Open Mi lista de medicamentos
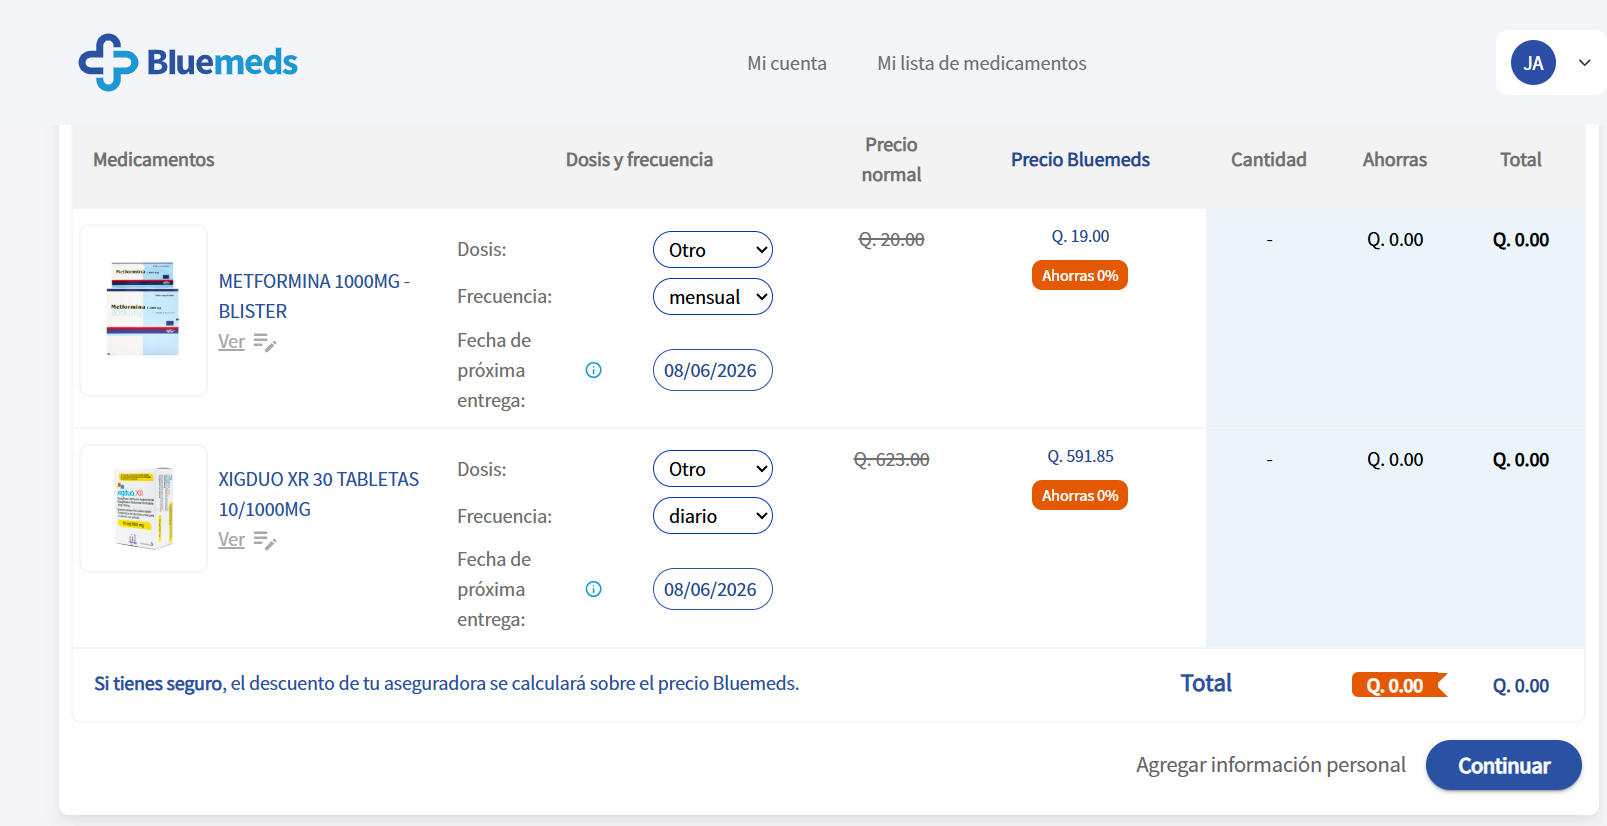Viewport: 1607px width, 826px height. (981, 63)
